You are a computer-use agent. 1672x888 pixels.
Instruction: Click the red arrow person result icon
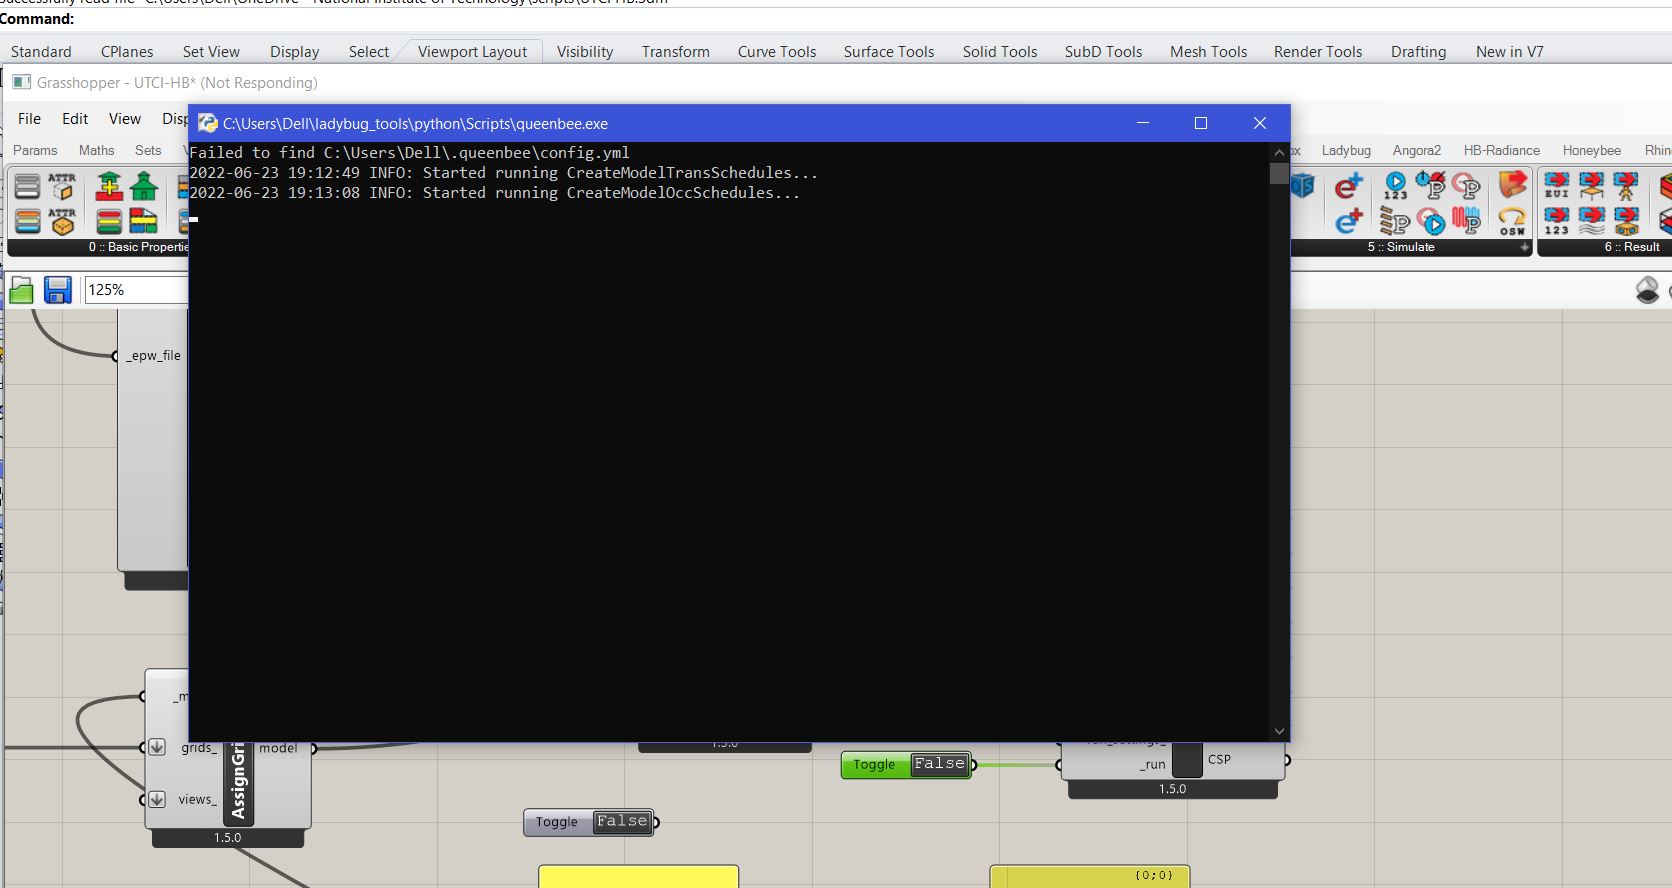1627,186
